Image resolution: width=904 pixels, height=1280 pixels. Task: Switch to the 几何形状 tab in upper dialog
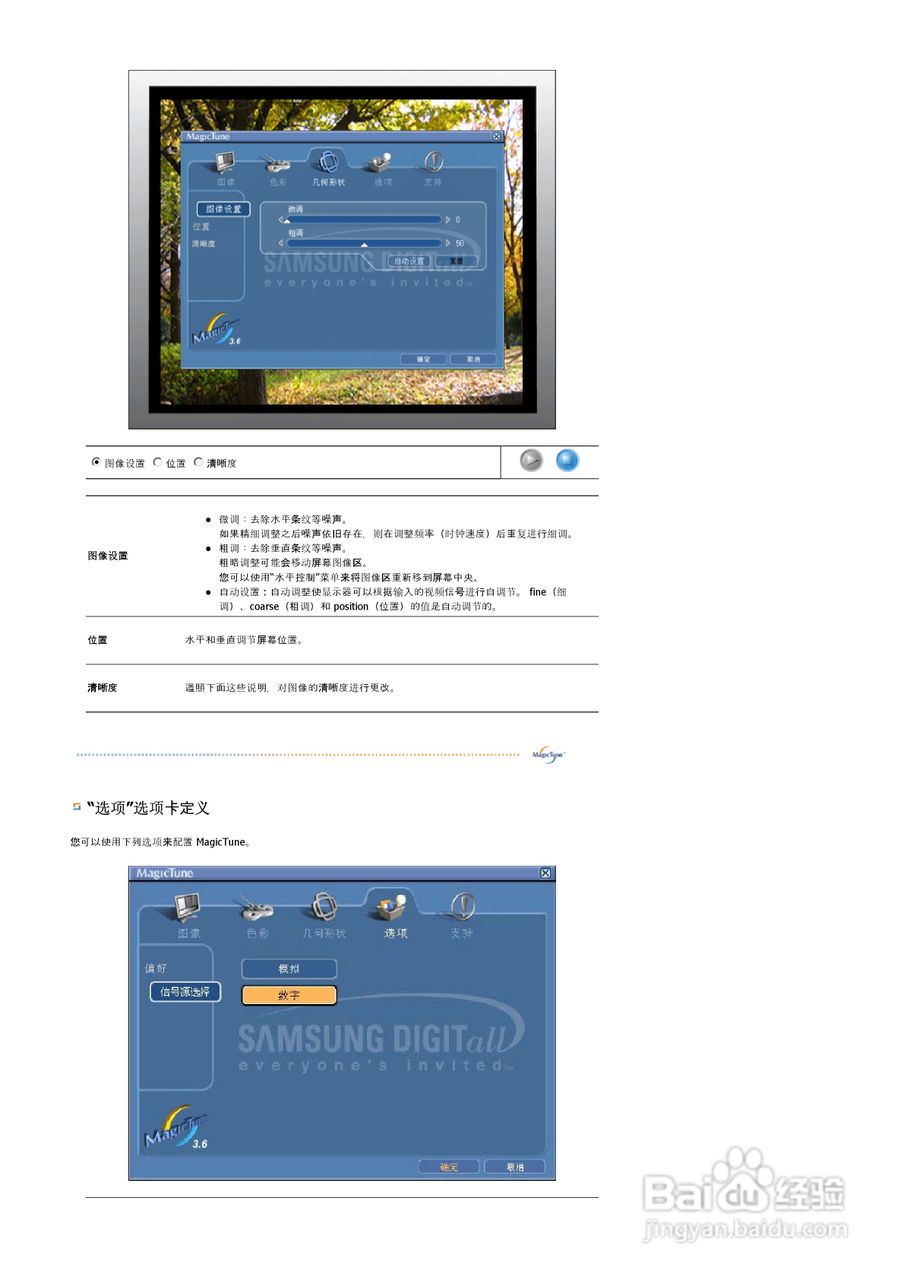(328, 163)
